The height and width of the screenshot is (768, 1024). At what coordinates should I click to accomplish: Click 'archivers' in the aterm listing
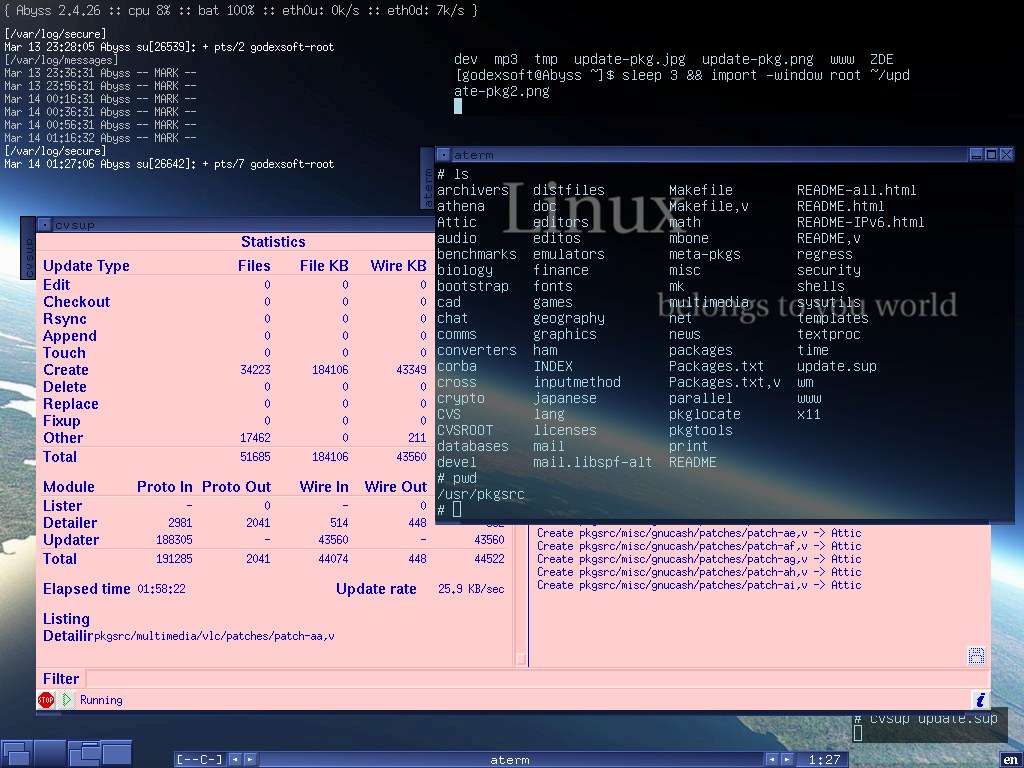coord(473,190)
